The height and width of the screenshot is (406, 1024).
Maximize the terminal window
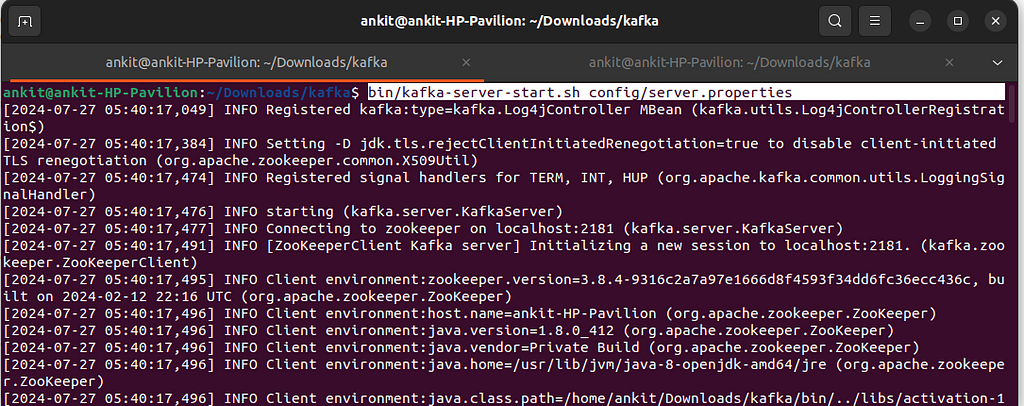pyautogui.click(x=958, y=22)
